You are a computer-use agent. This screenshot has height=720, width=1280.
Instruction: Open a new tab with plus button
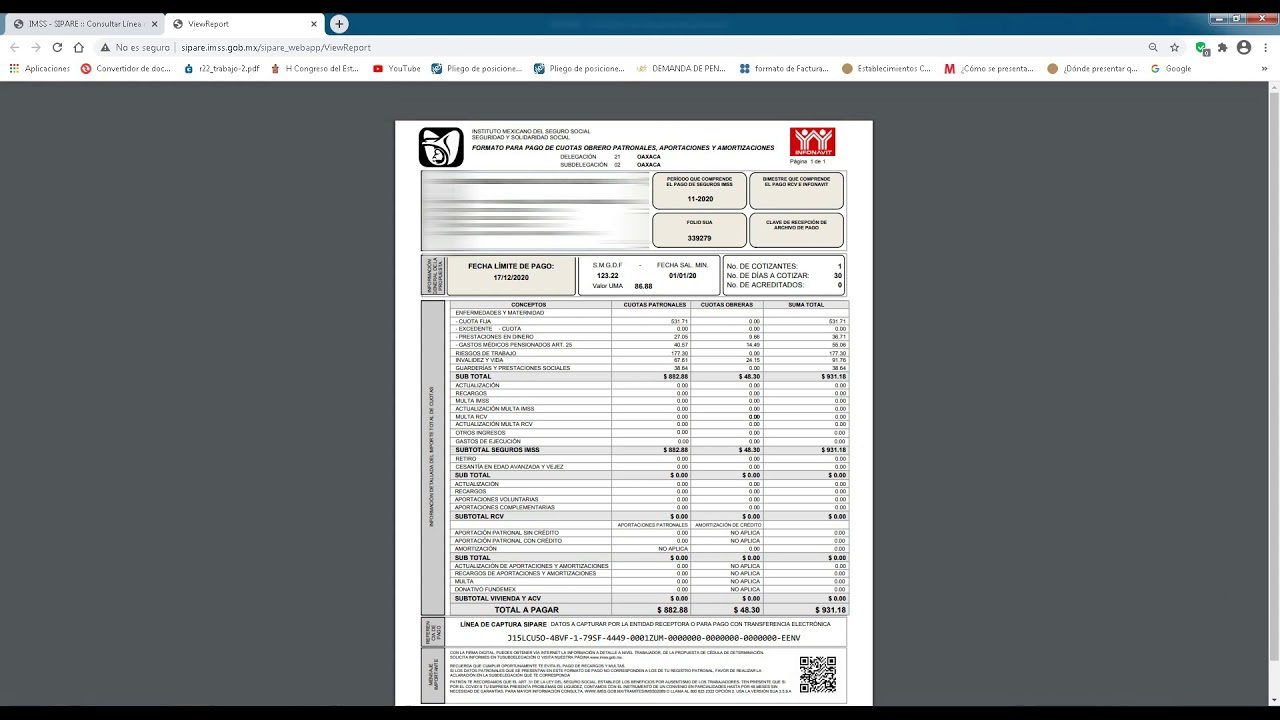(339, 24)
